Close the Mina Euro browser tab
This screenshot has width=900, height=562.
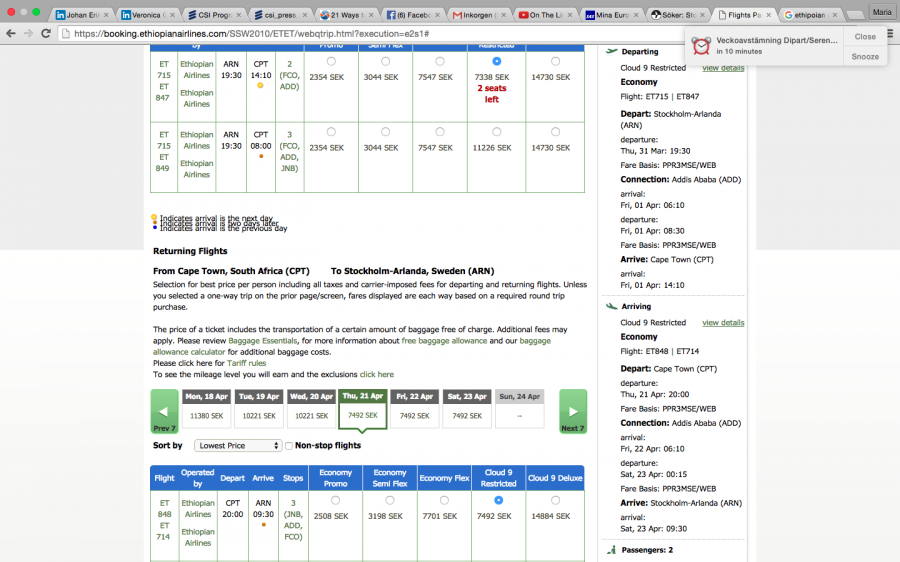[x=636, y=15]
